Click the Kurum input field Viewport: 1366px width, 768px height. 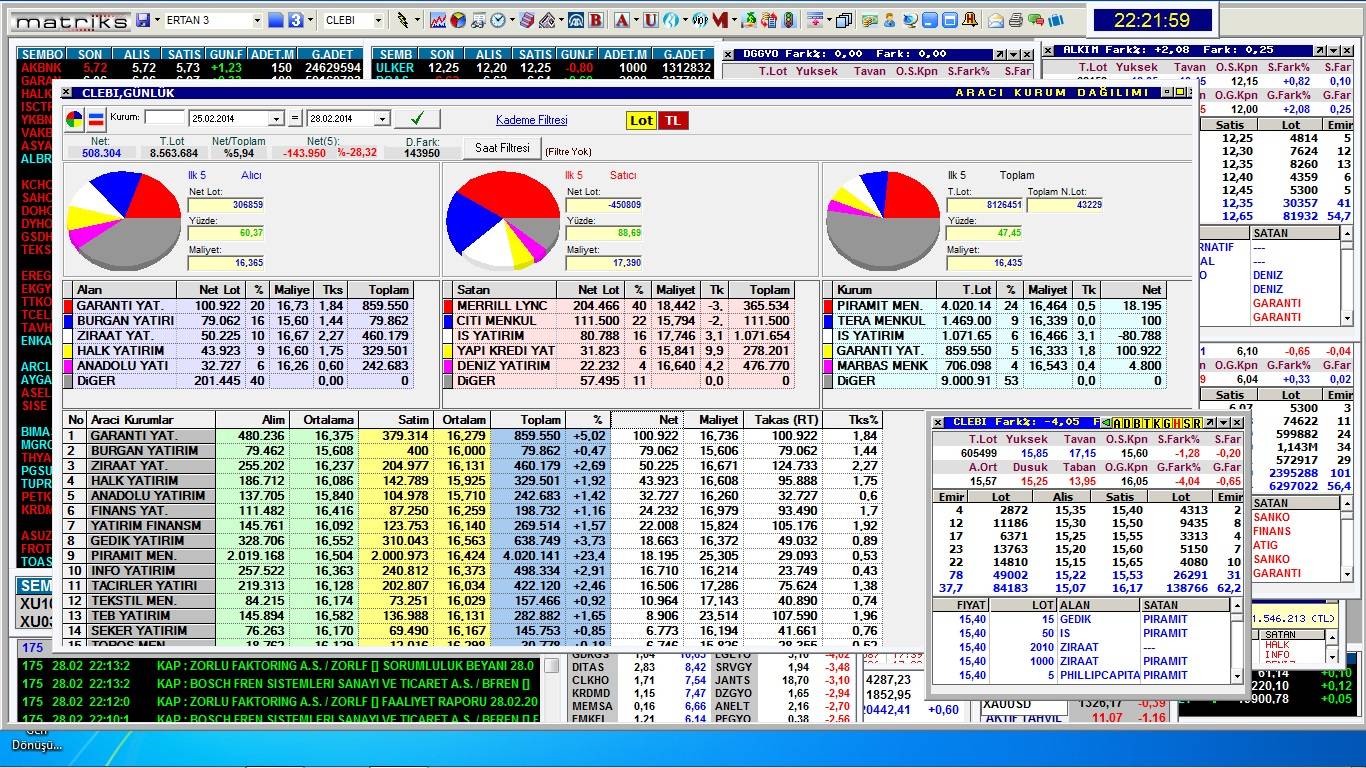tap(164, 118)
